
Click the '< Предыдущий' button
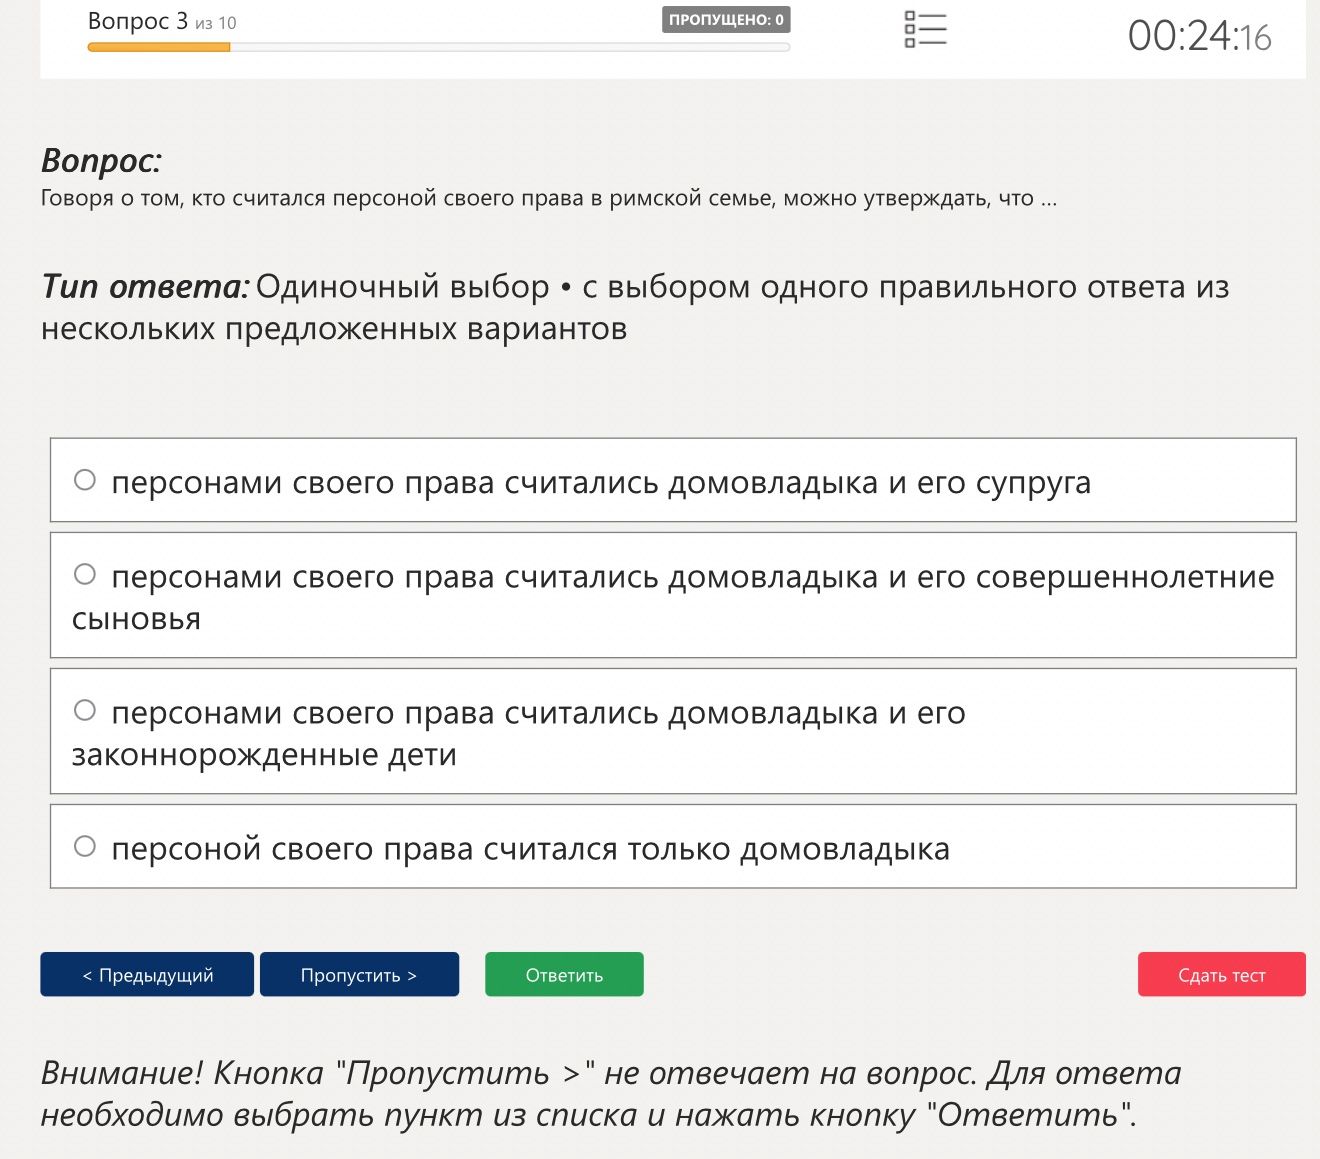(147, 974)
